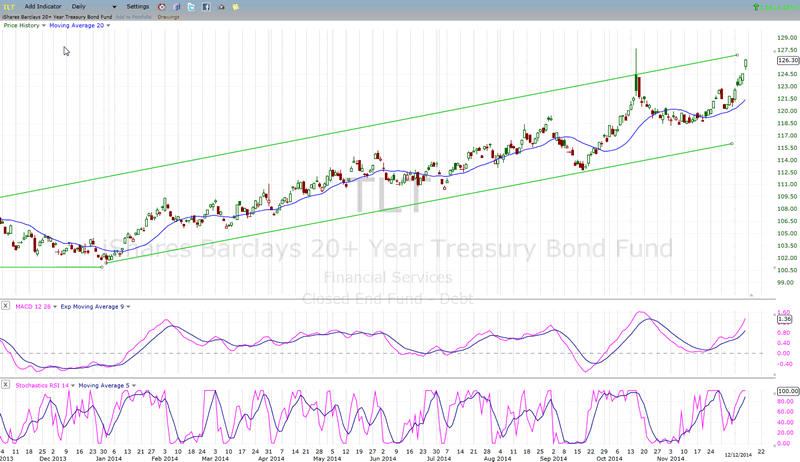Click the Add to Portfolio link
Screen dimensions: 800x462
[133, 17]
